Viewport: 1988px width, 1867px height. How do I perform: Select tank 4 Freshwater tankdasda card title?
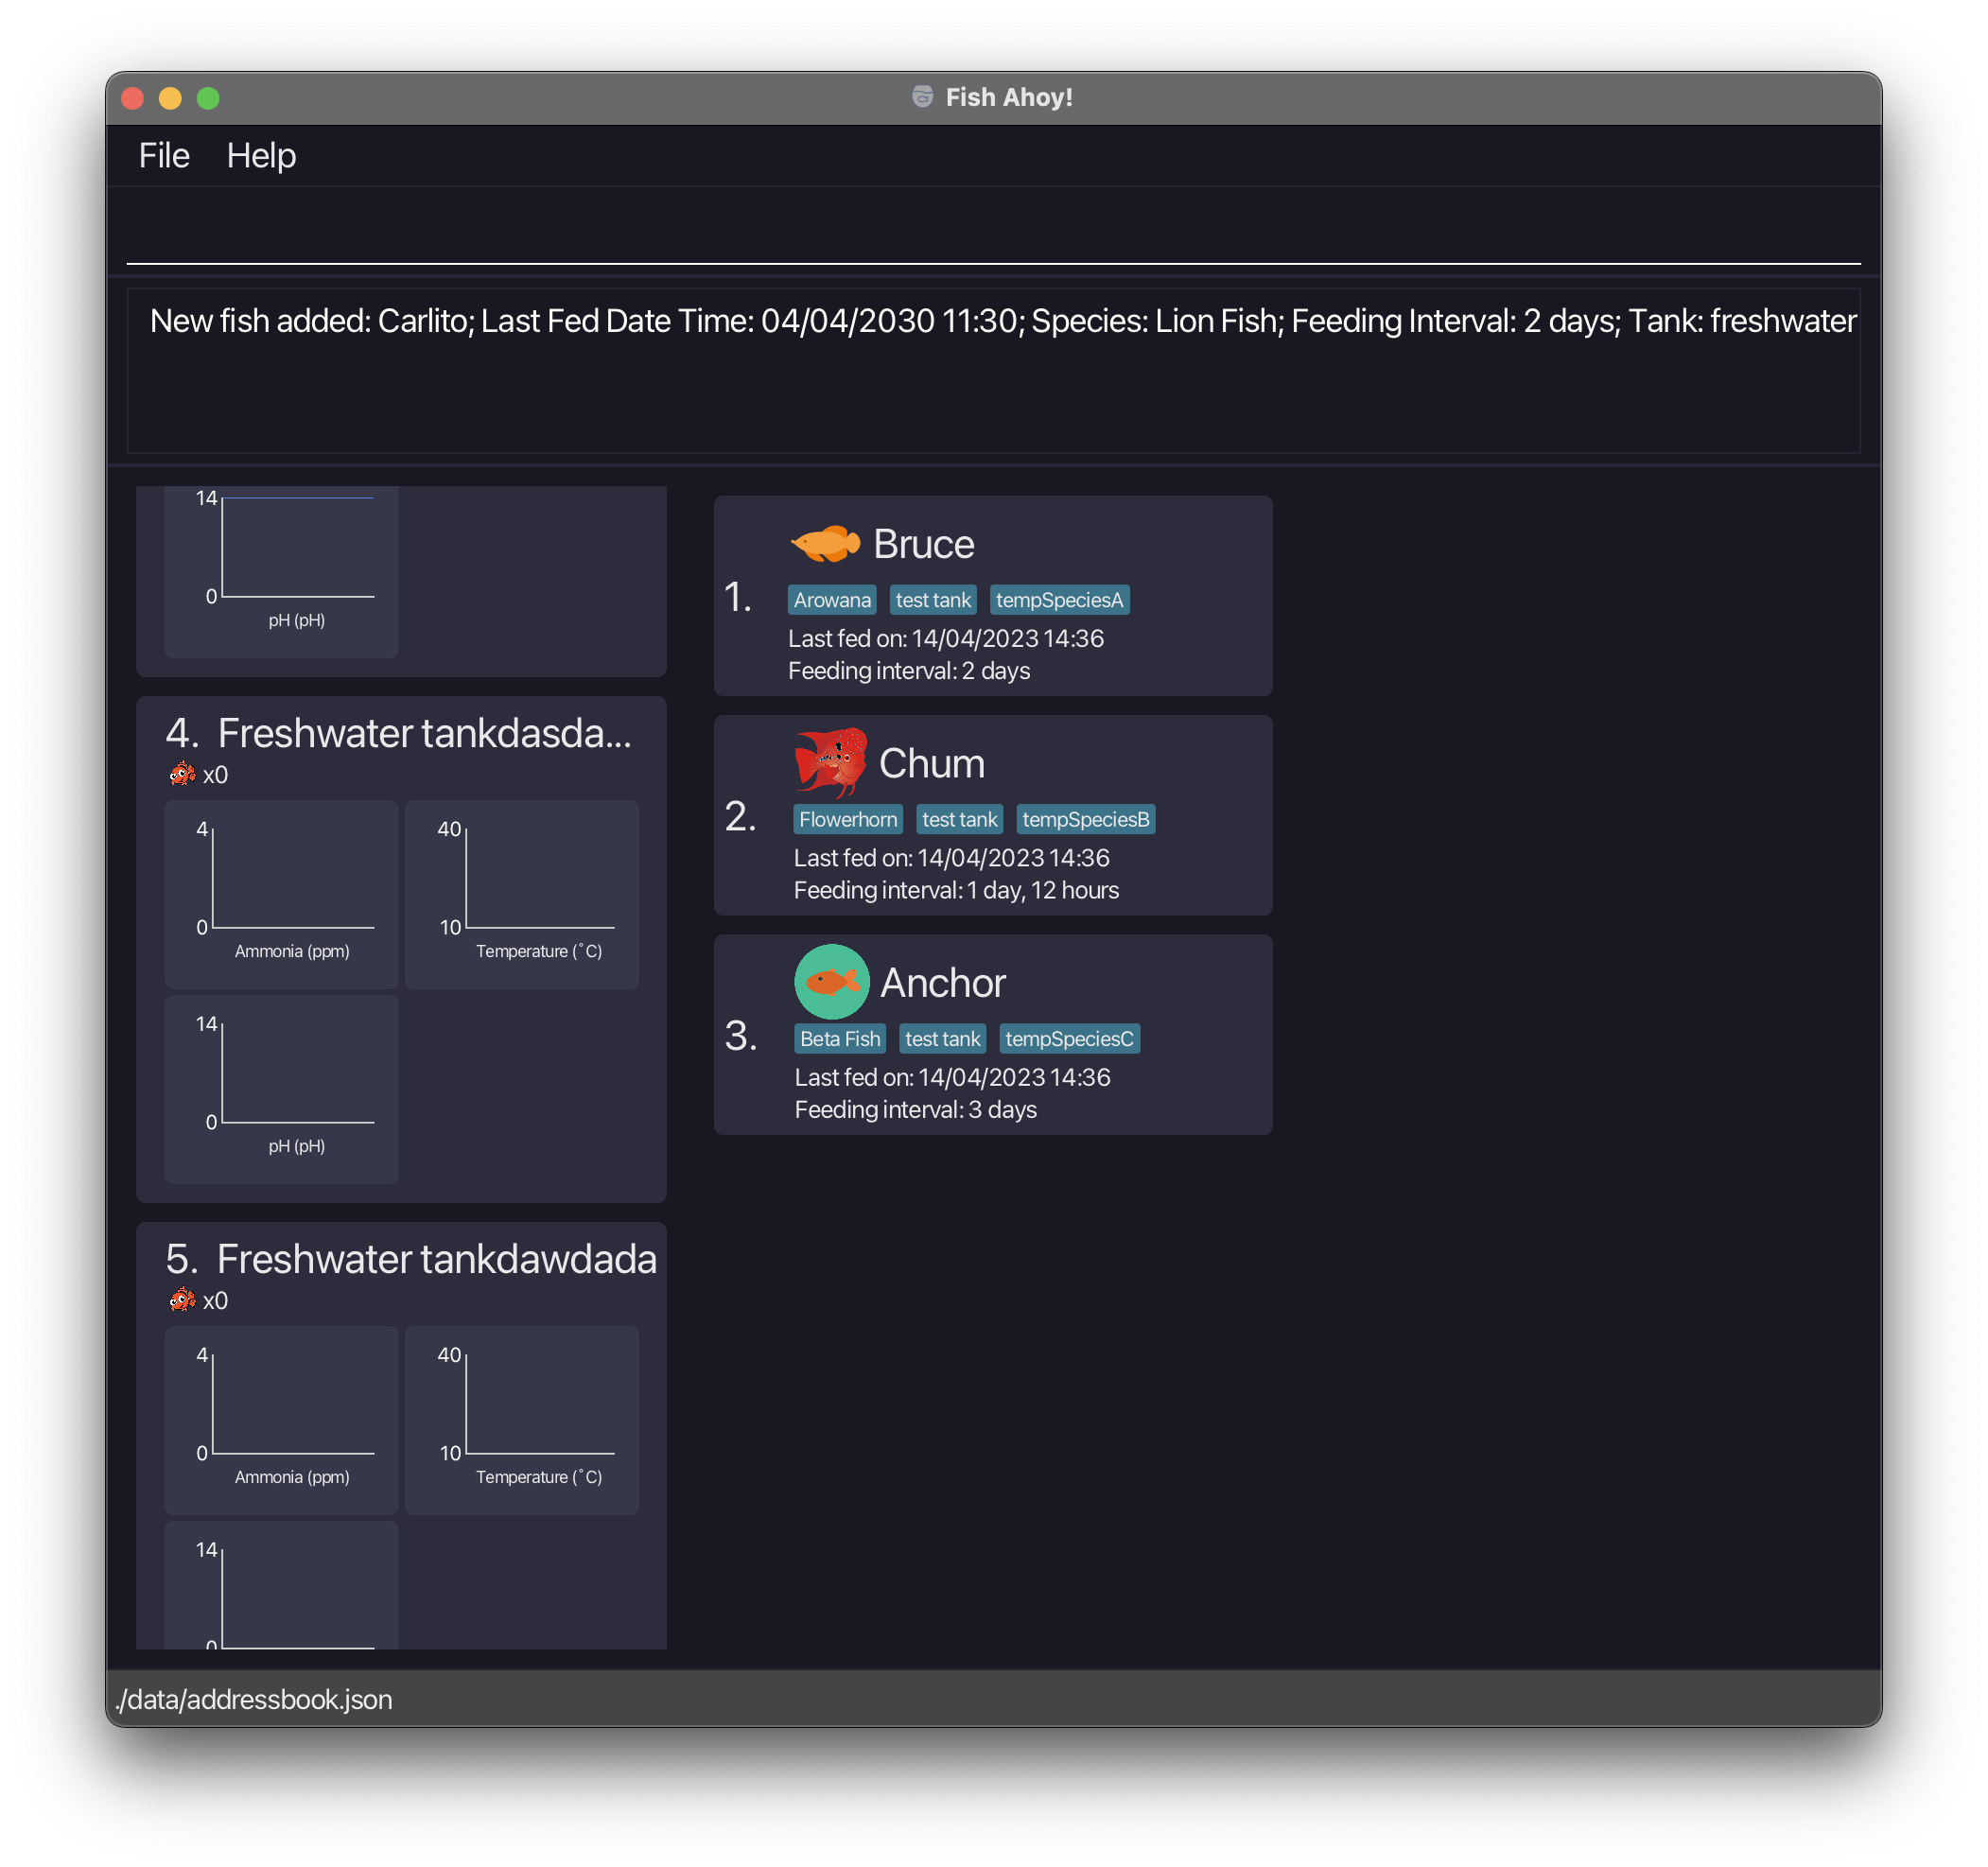(x=424, y=733)
